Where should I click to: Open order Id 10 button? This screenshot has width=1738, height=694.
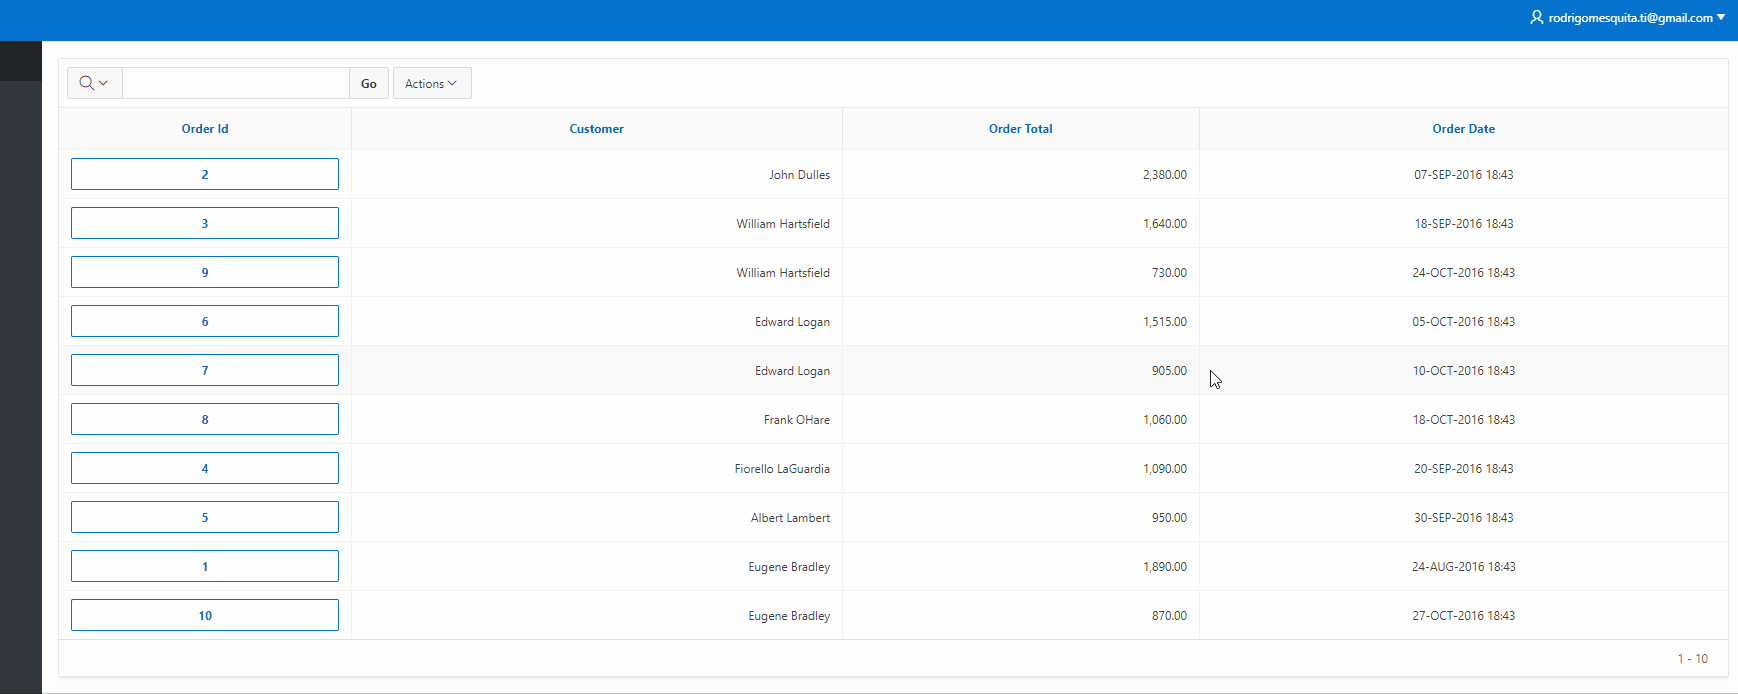[205, 615]
